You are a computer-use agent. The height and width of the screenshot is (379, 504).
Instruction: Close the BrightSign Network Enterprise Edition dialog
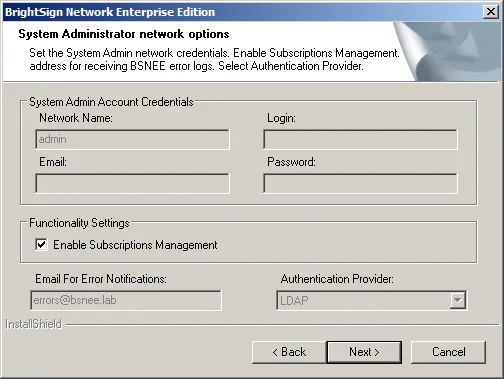point(491,12)
